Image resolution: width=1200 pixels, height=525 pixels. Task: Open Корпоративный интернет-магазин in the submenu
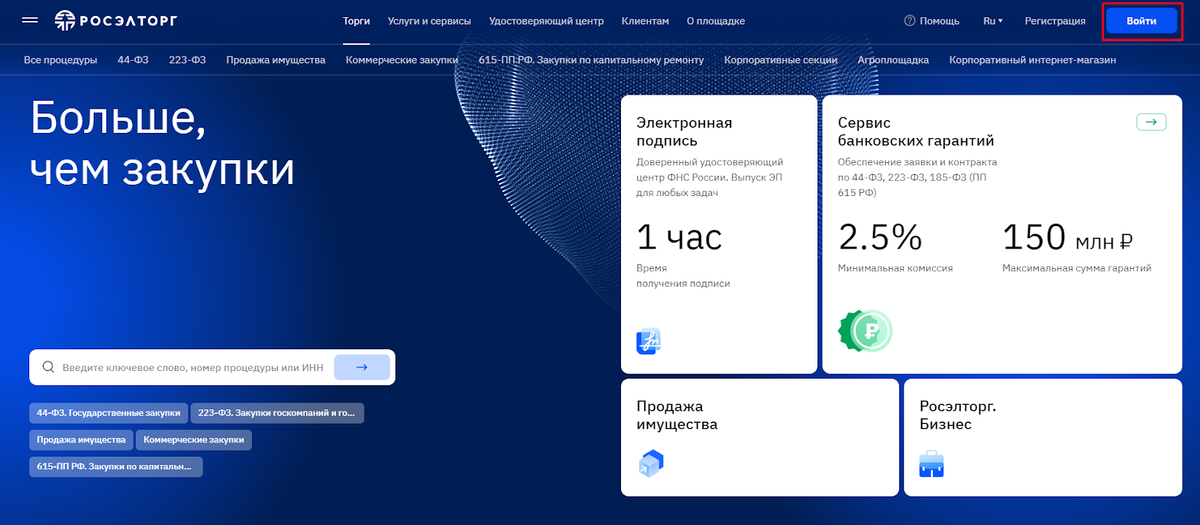click(1032, 60)
